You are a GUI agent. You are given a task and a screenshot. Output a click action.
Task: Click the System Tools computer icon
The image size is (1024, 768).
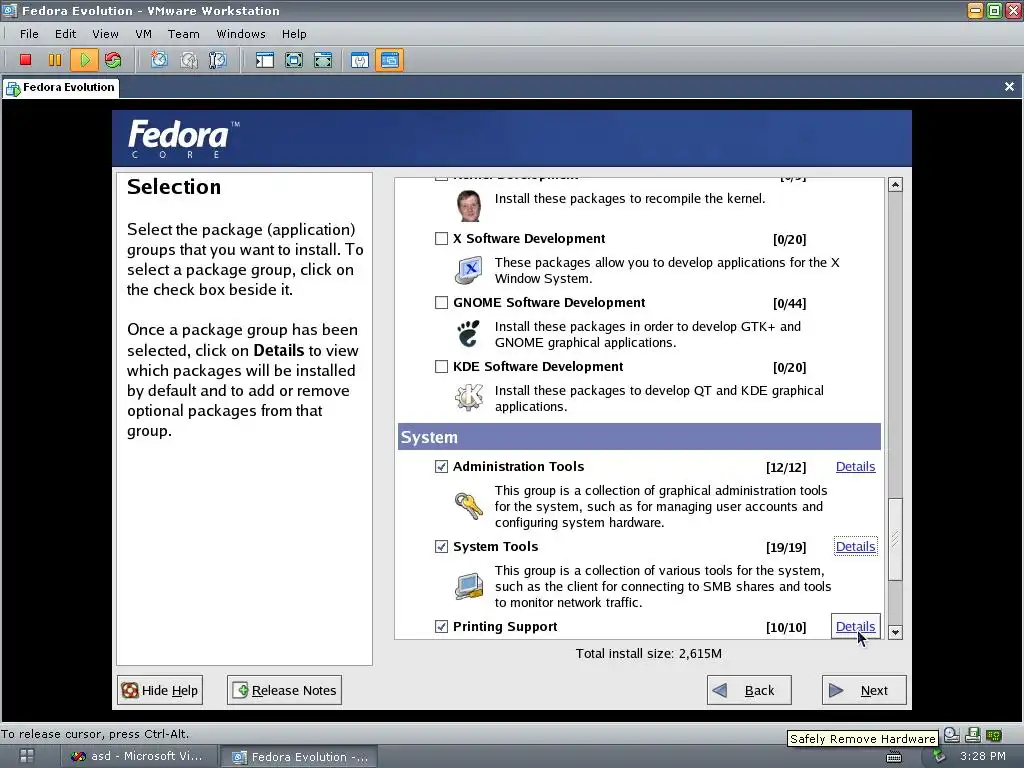(x=468, y=586)
